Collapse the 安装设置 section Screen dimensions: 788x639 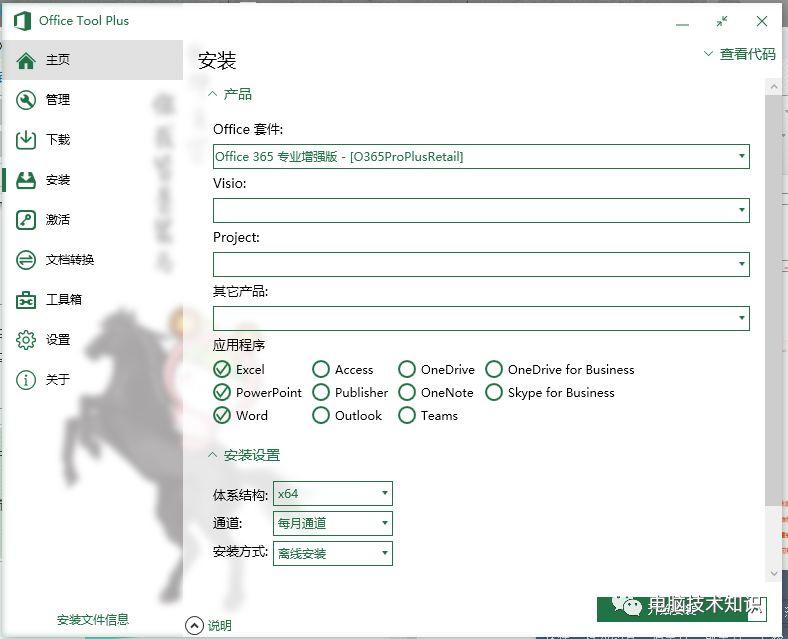click(244, 455)
